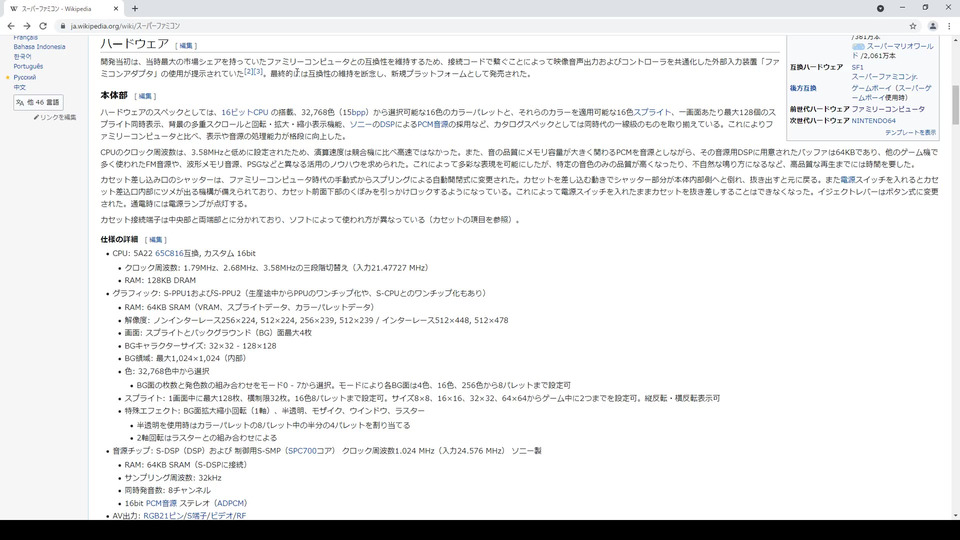Open the ビデオ link in AV出力 line
The image size is (960, 540).
pos(220,516)
